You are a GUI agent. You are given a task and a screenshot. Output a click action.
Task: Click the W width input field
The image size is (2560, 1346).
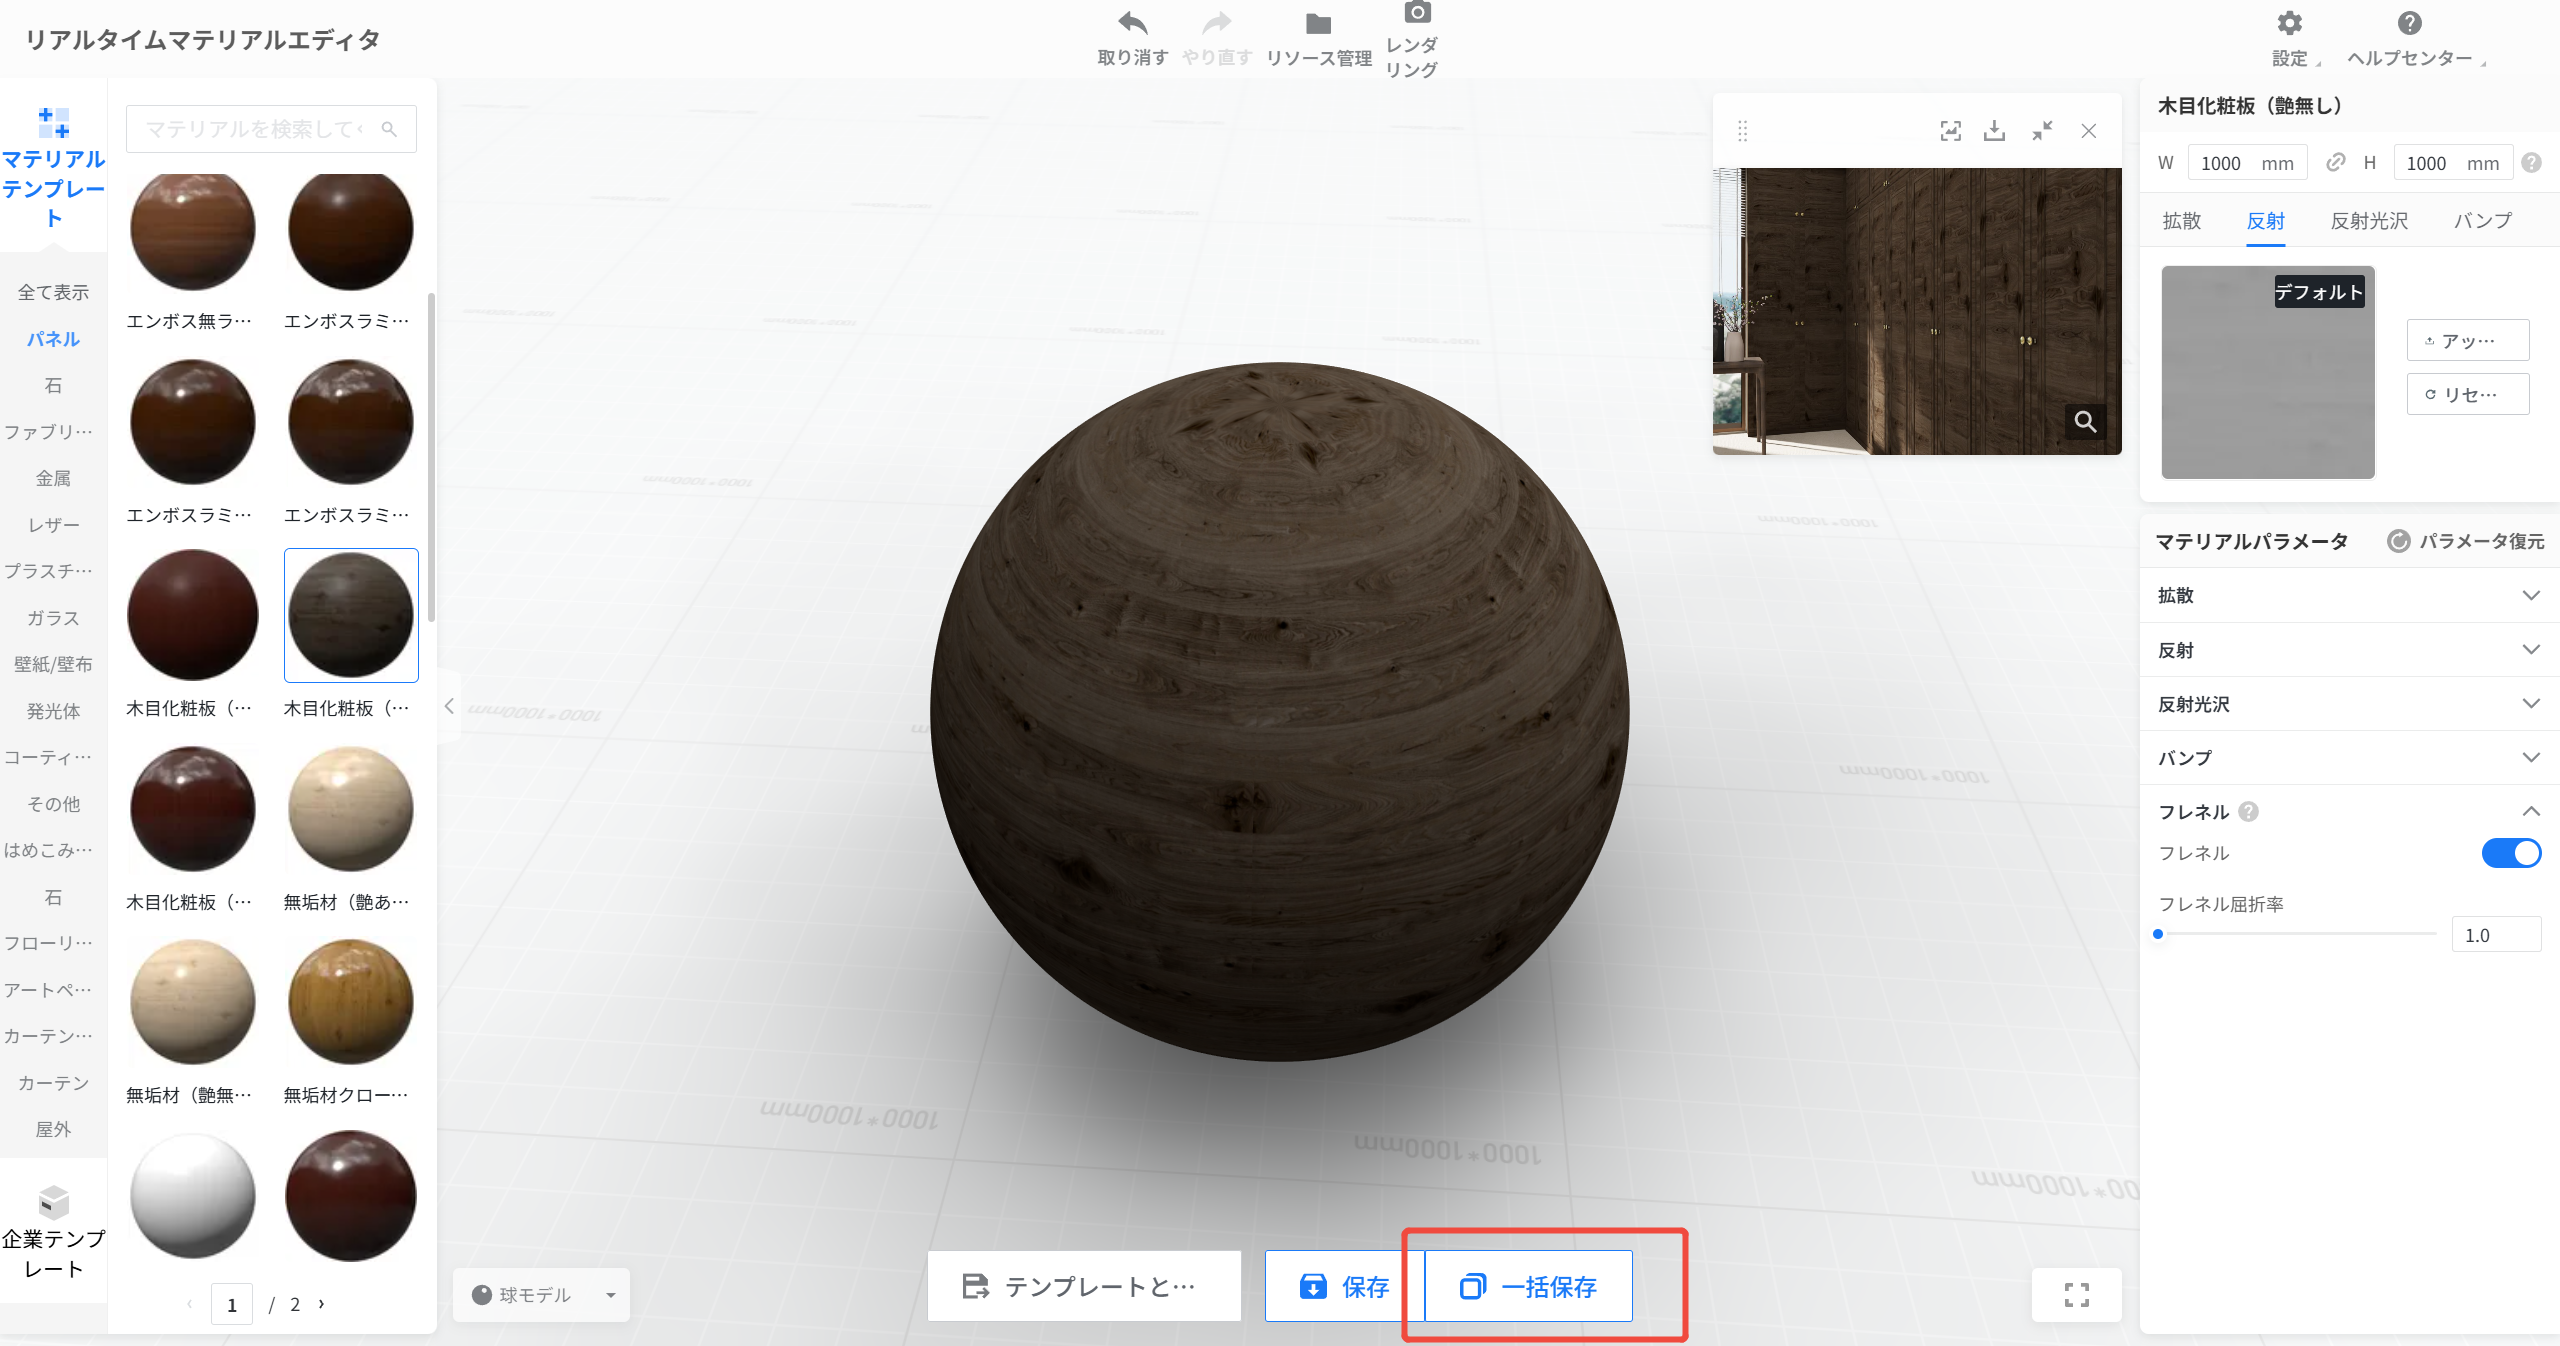click(2247, 162)
